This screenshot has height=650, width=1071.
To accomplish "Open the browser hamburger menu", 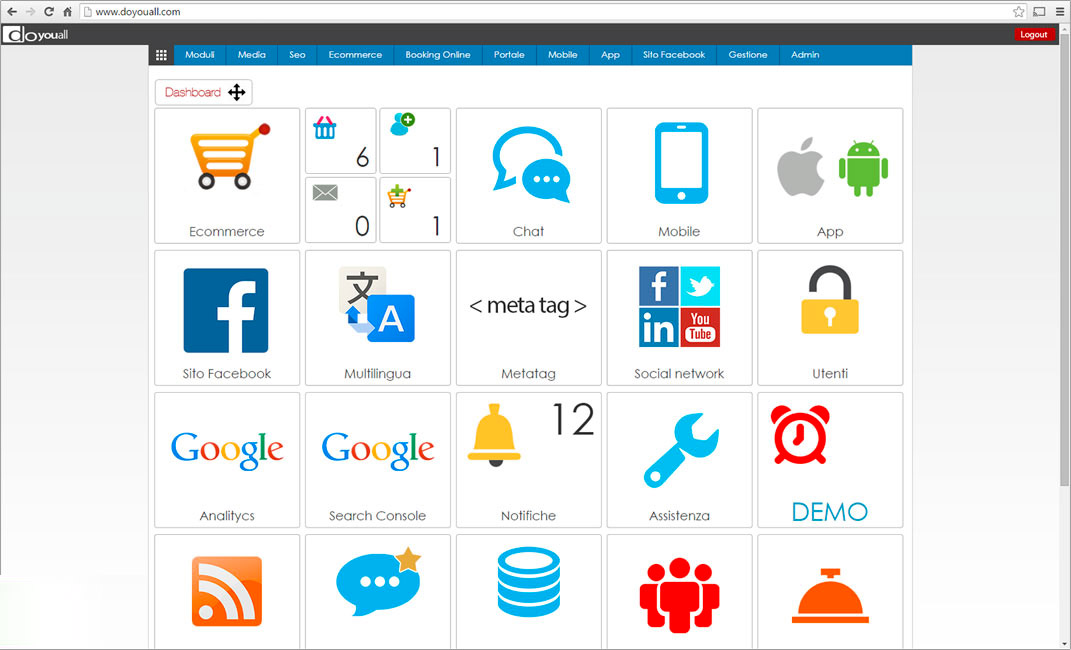I will tap(1059, 12).
